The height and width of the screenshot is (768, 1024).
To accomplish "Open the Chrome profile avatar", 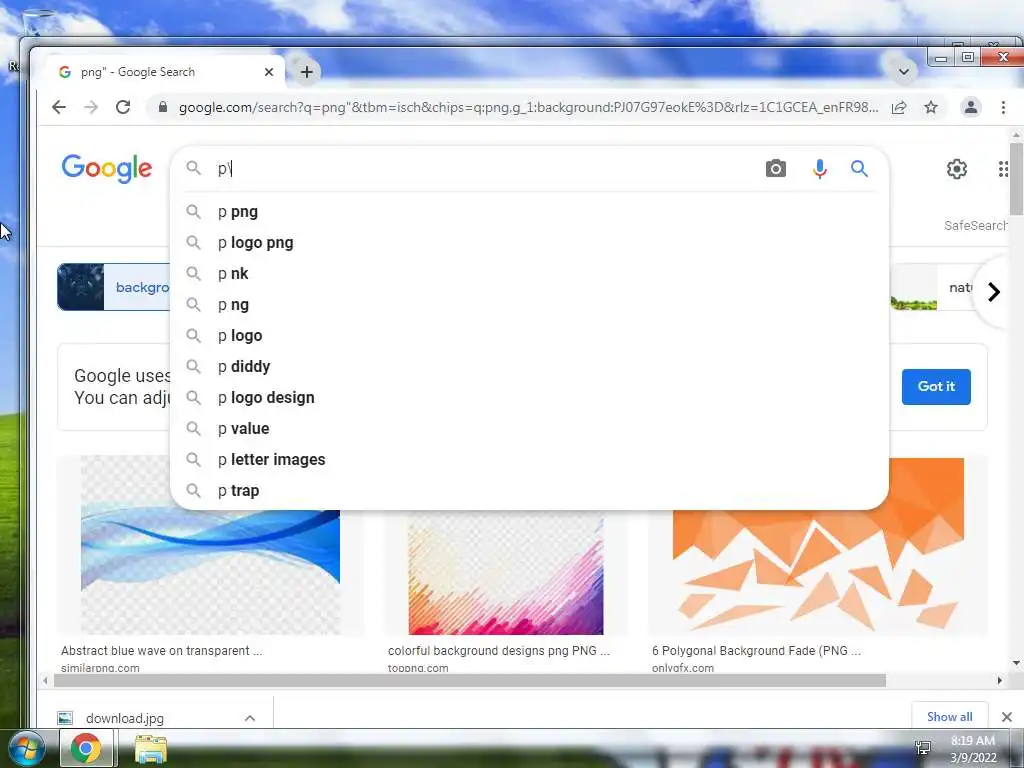I will coord(970,107).
